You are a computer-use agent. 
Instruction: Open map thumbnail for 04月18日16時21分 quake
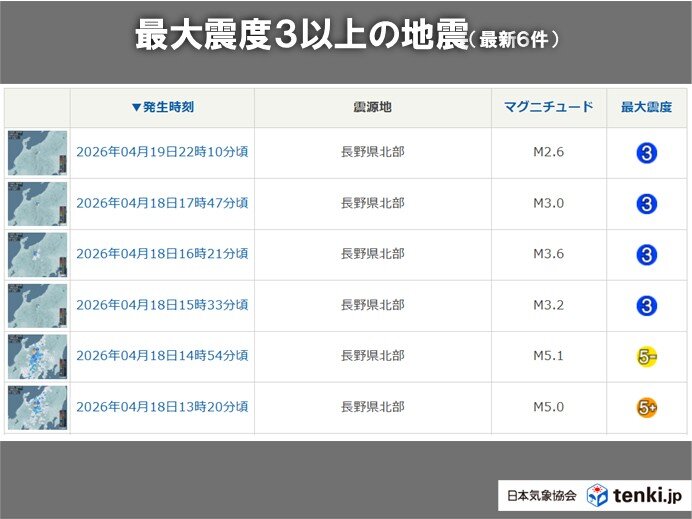(38, 255)
